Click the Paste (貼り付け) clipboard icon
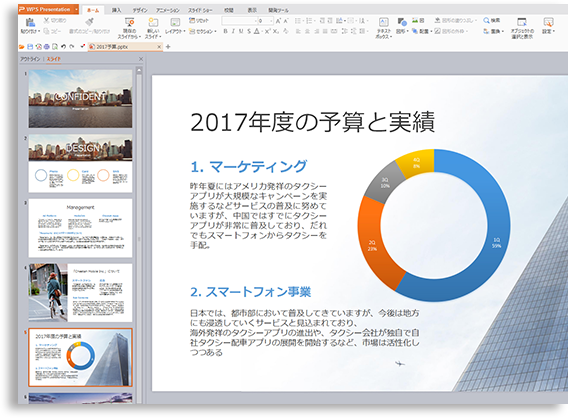Viewport: 568px width, 418px height. pyautogui.click(x=30, y=22)
